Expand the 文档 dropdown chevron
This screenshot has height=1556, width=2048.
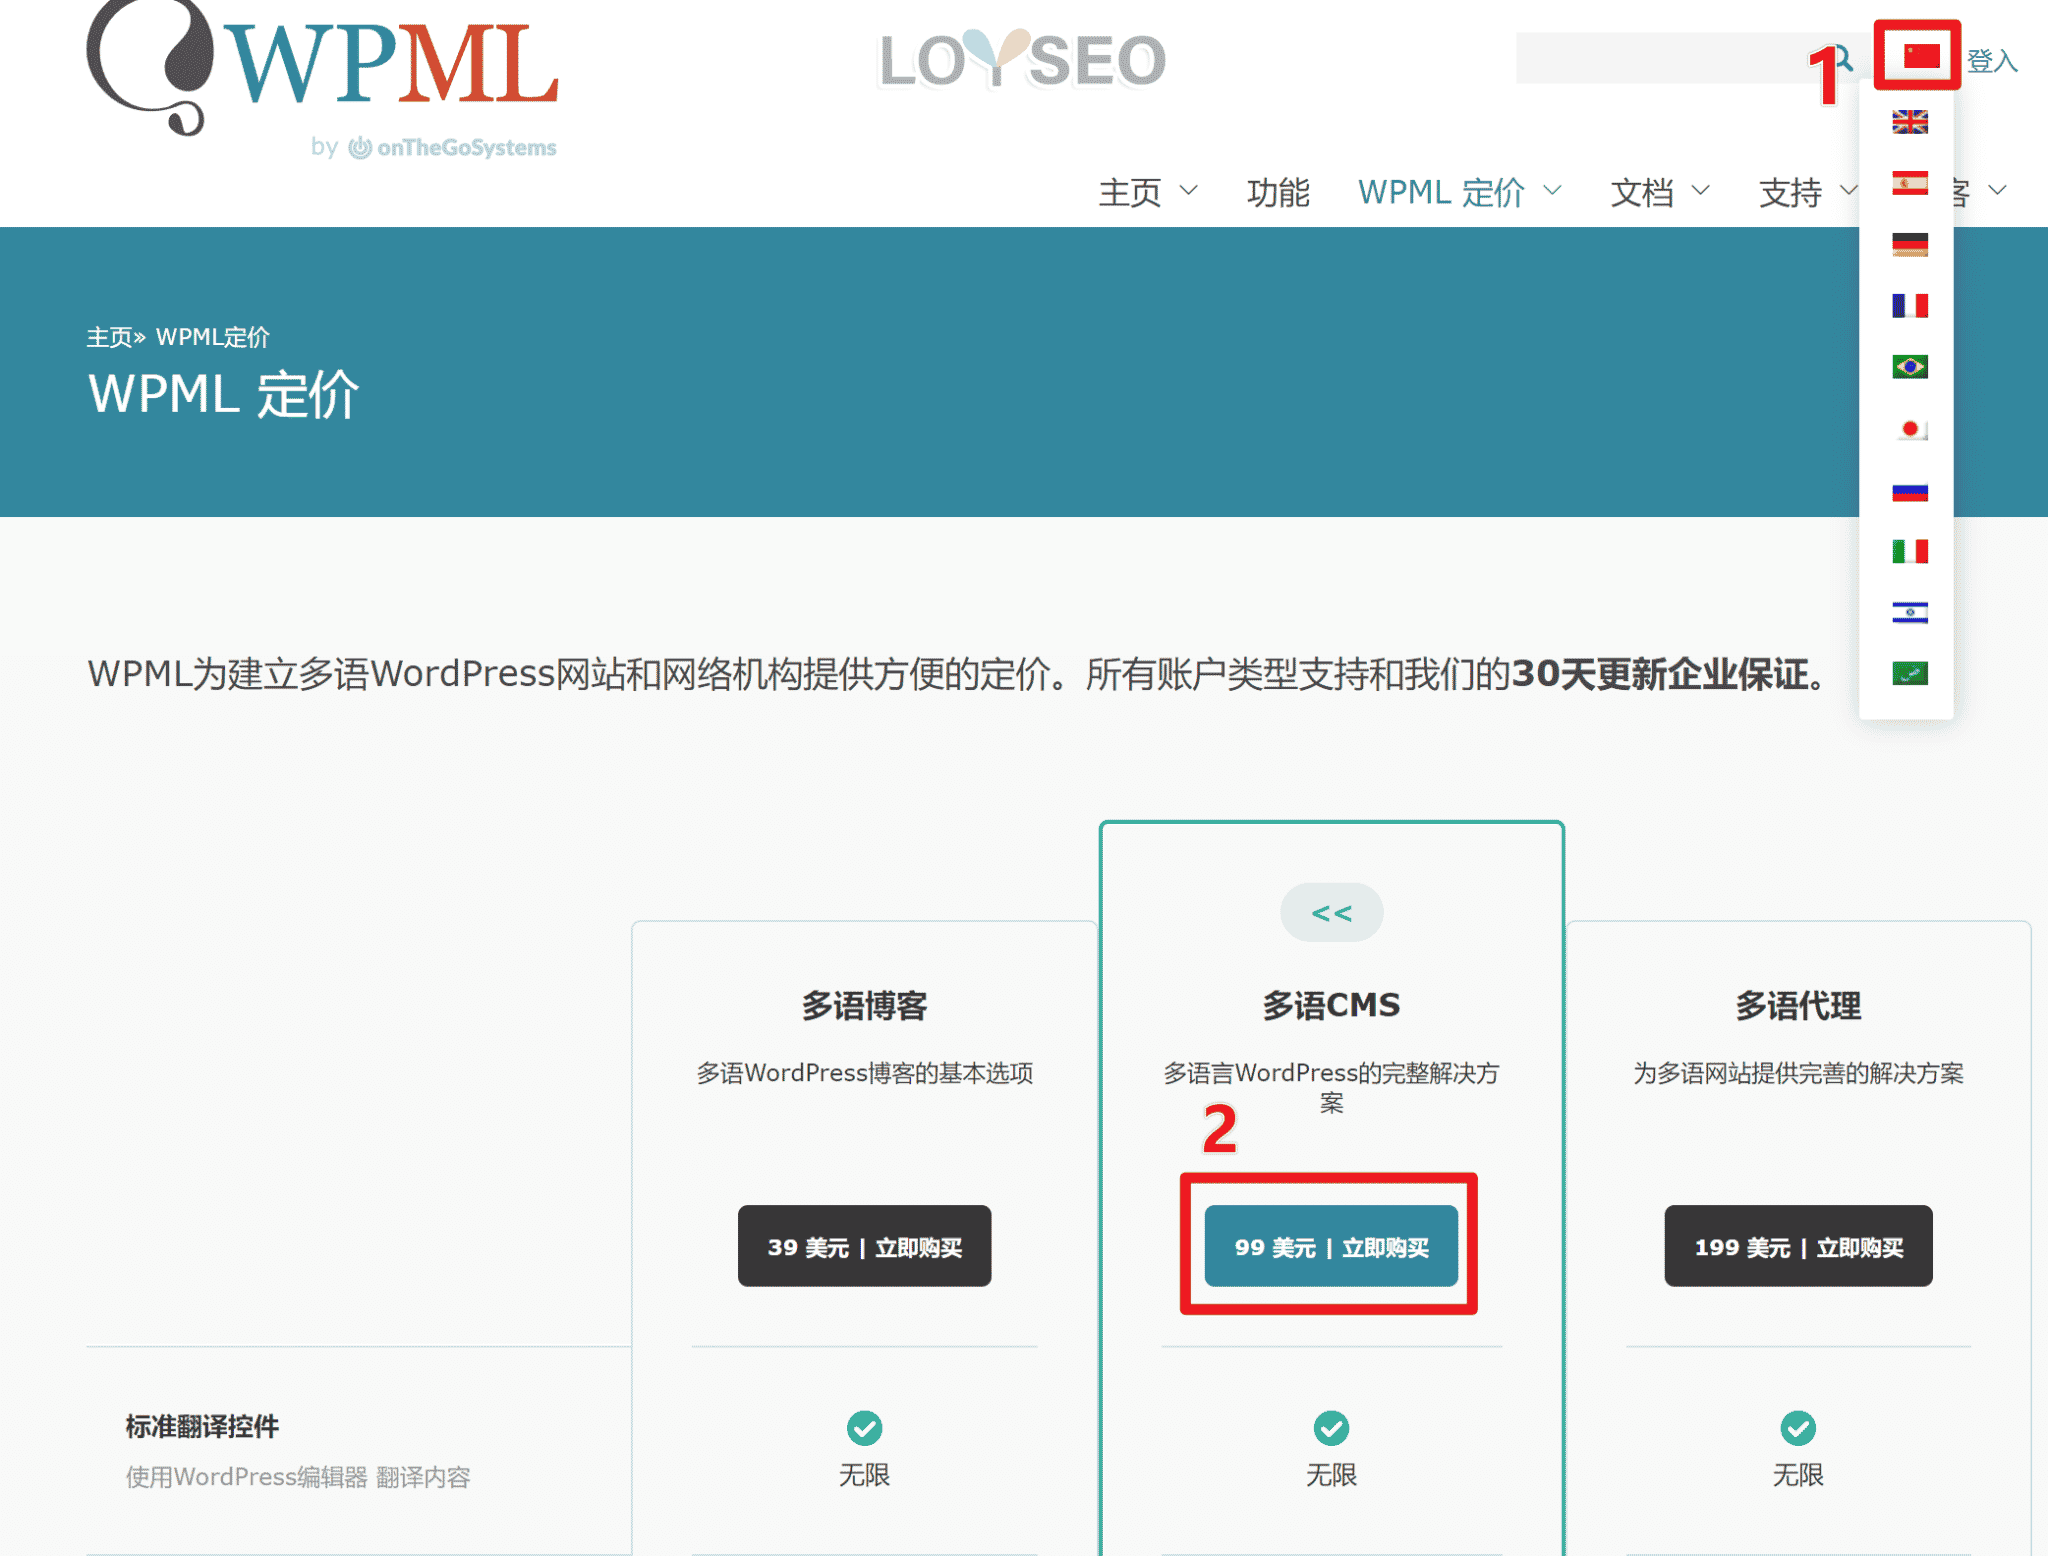[x=1701, y=190]
